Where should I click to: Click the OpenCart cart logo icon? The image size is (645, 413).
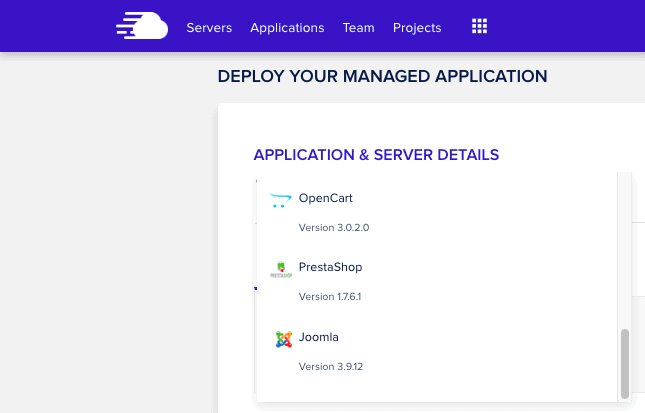click(280, 200)
